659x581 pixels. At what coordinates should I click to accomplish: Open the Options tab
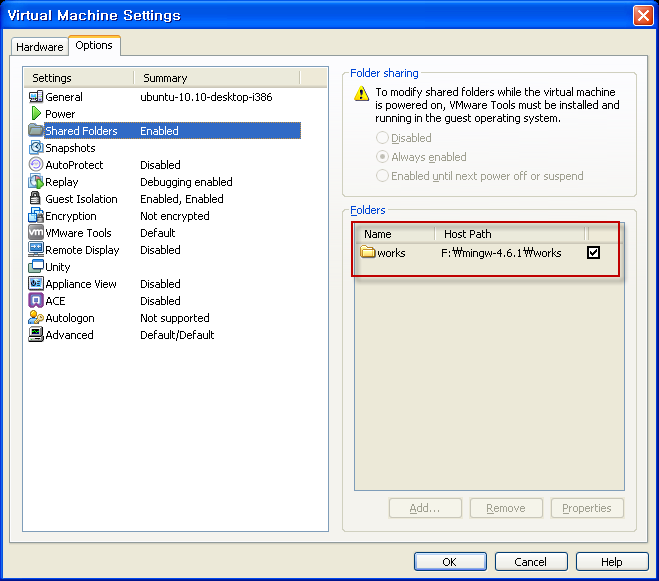[x=94, y=45]
